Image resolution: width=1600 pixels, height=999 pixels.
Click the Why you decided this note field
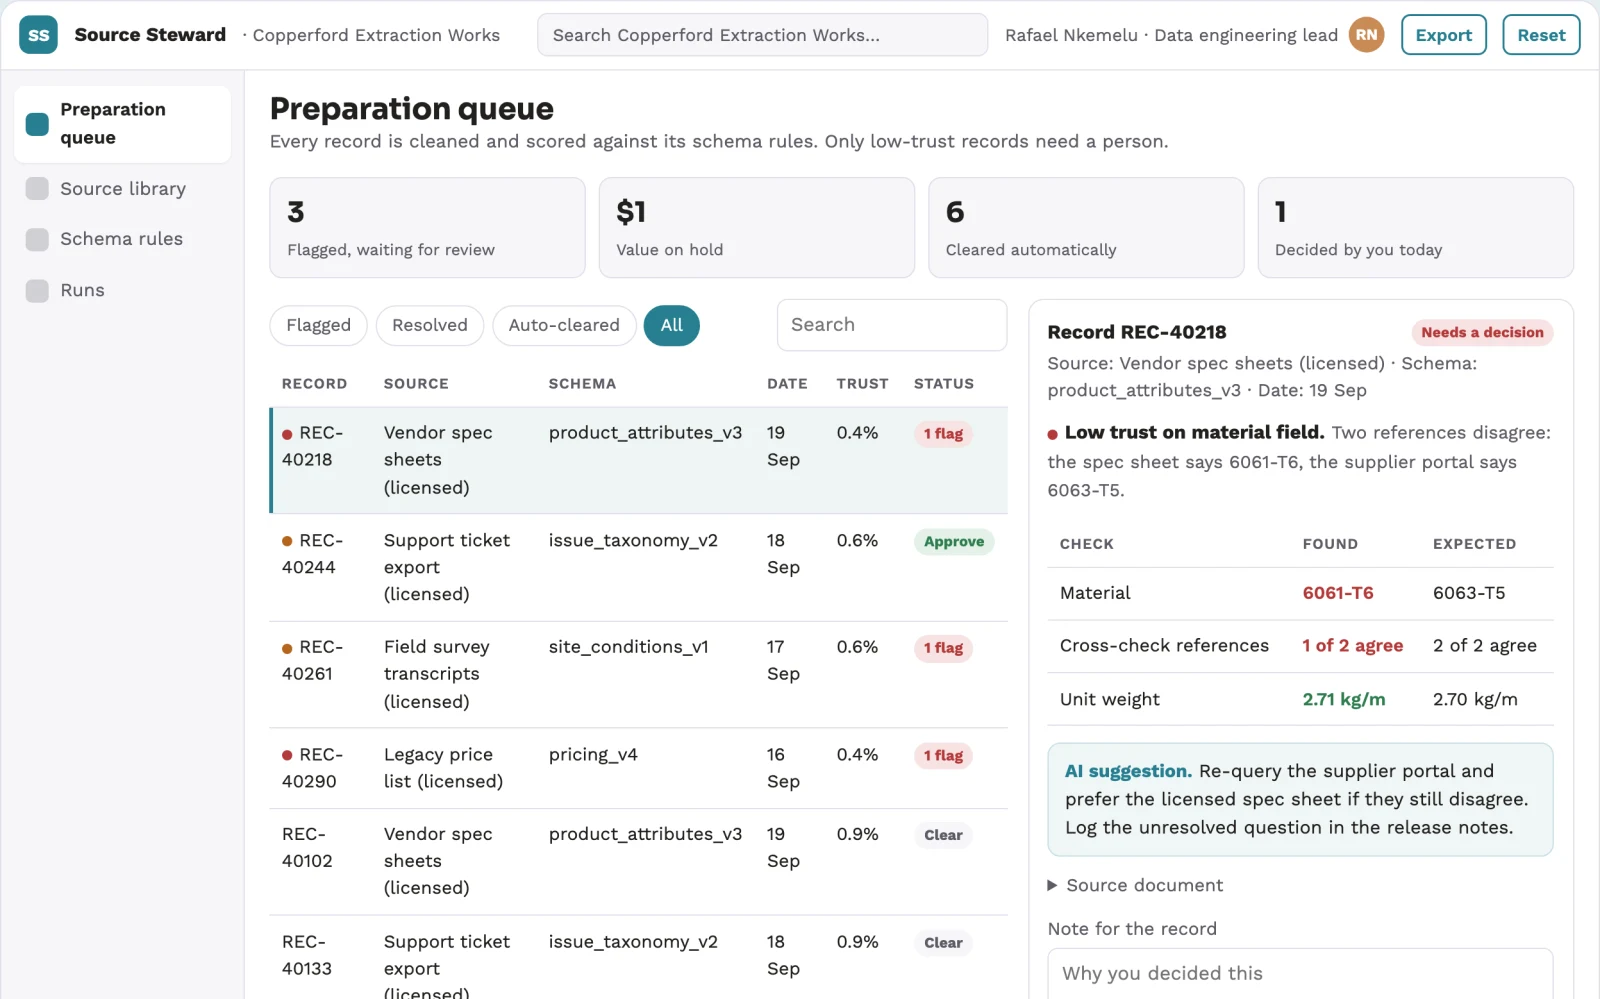click(x=1300, y=973)
